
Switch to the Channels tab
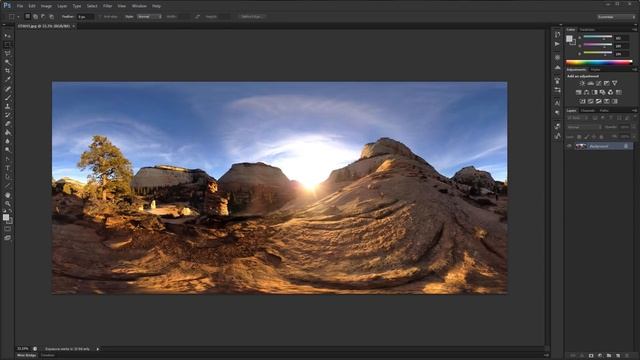[x=588, y=111]
